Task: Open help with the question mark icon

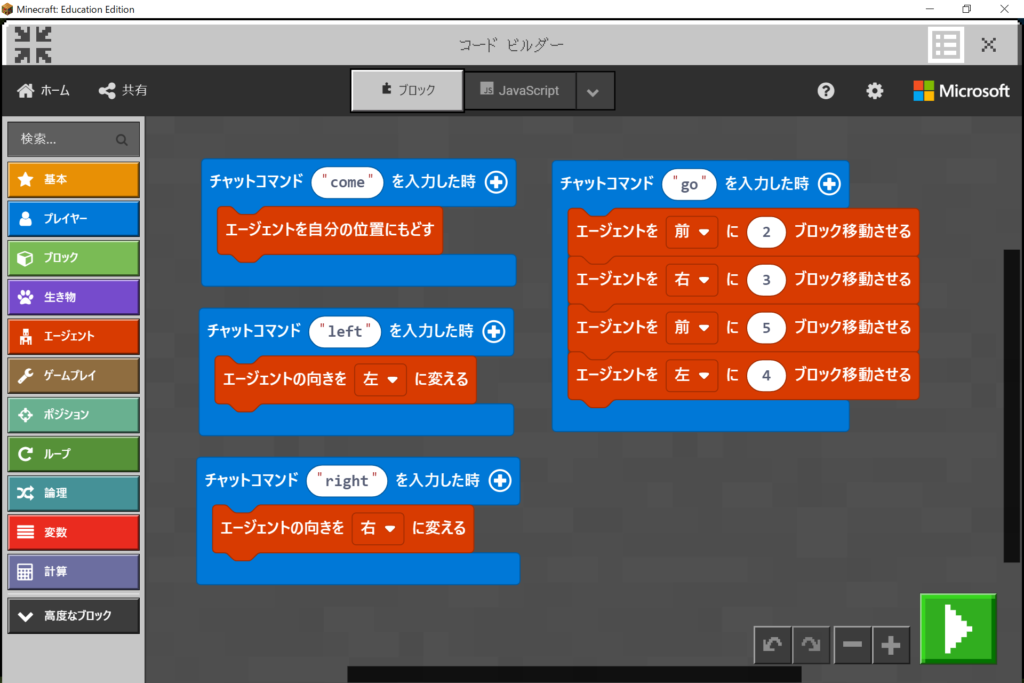Action: (826, 91)
